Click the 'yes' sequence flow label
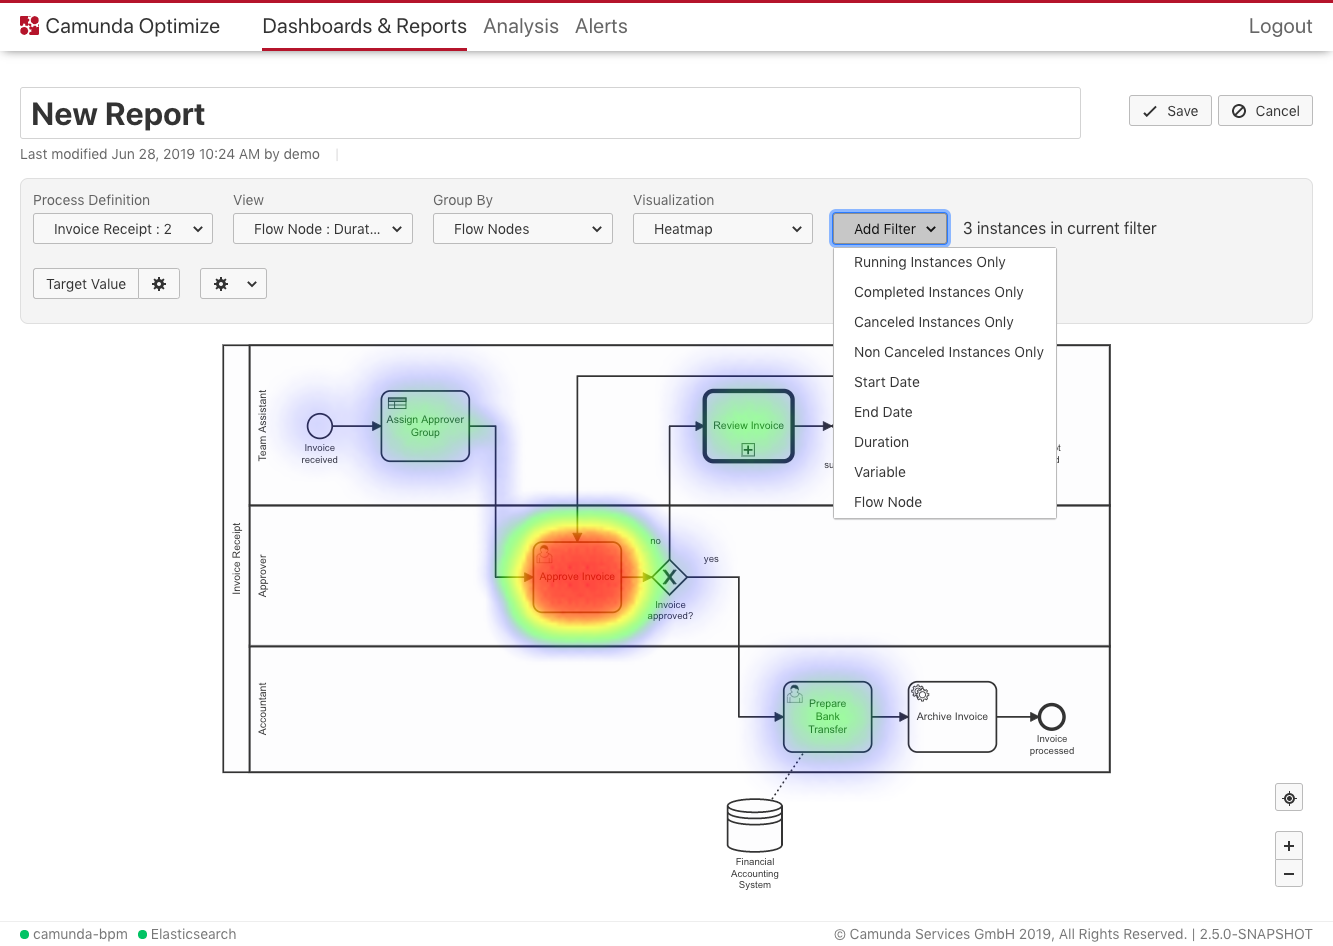1333x946 pixels. [x=711, y=559]
